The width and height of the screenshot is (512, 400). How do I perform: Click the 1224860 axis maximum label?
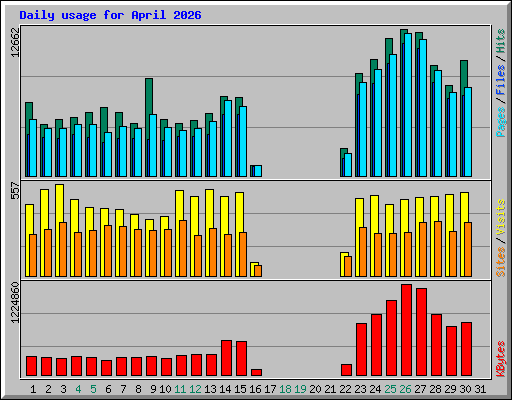(15, 303)
